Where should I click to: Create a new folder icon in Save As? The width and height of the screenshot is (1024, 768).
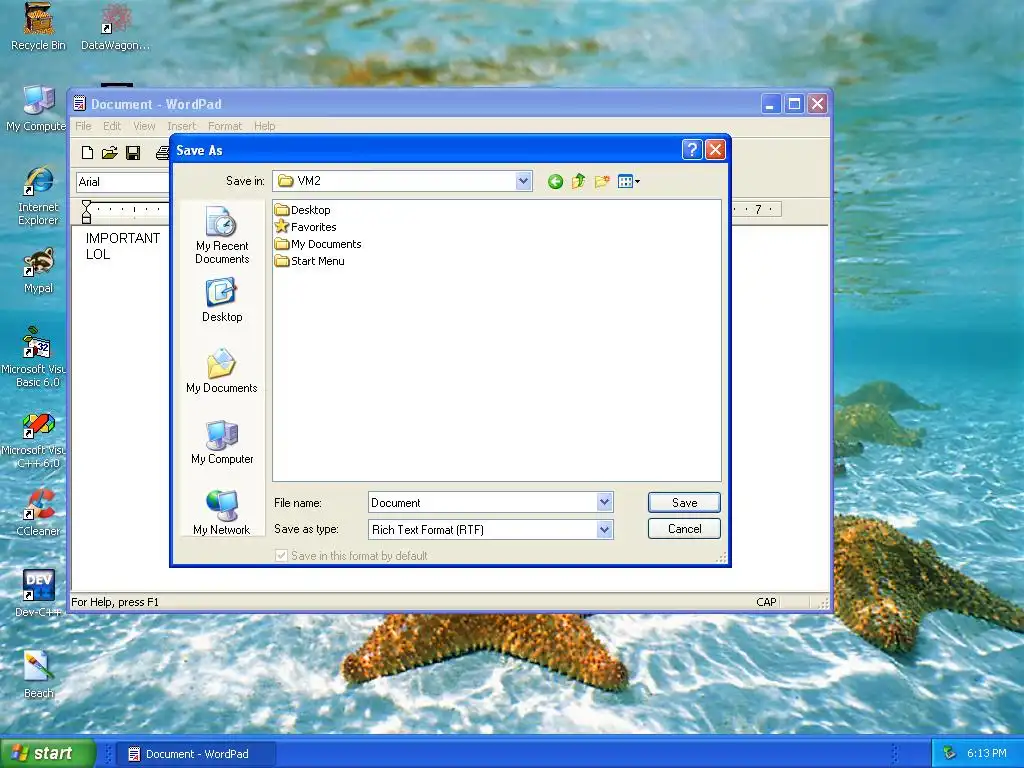click(x=602, y=182)
